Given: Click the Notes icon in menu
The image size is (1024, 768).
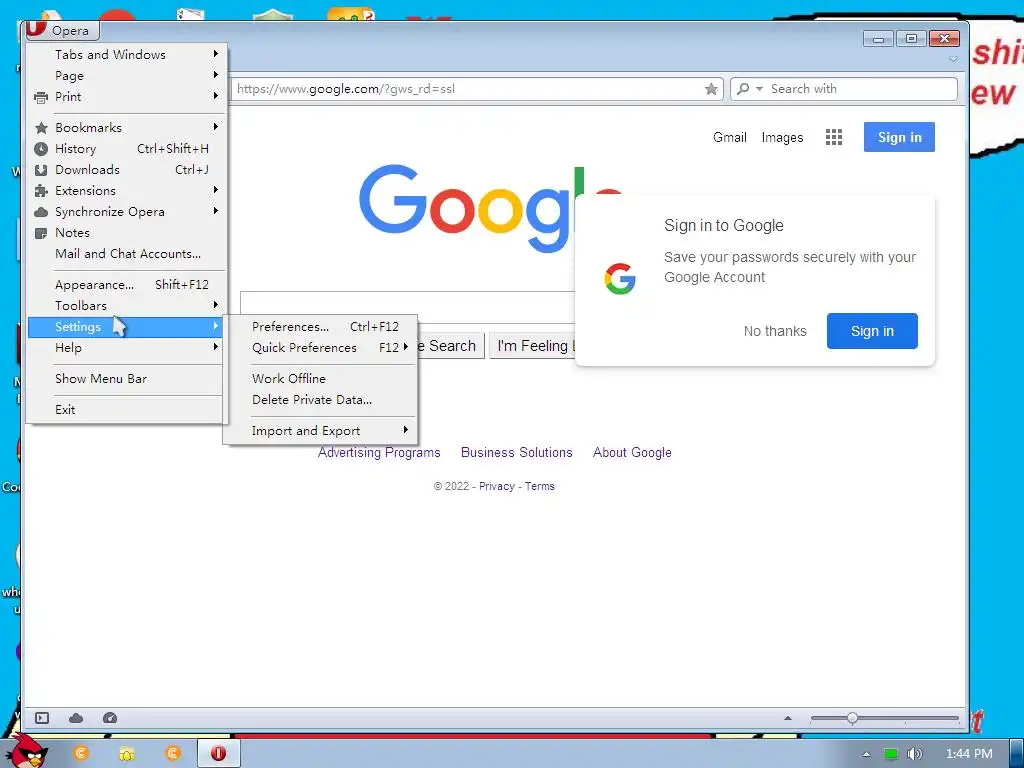Looking at the screenshot, I should (x=41, y=233).
